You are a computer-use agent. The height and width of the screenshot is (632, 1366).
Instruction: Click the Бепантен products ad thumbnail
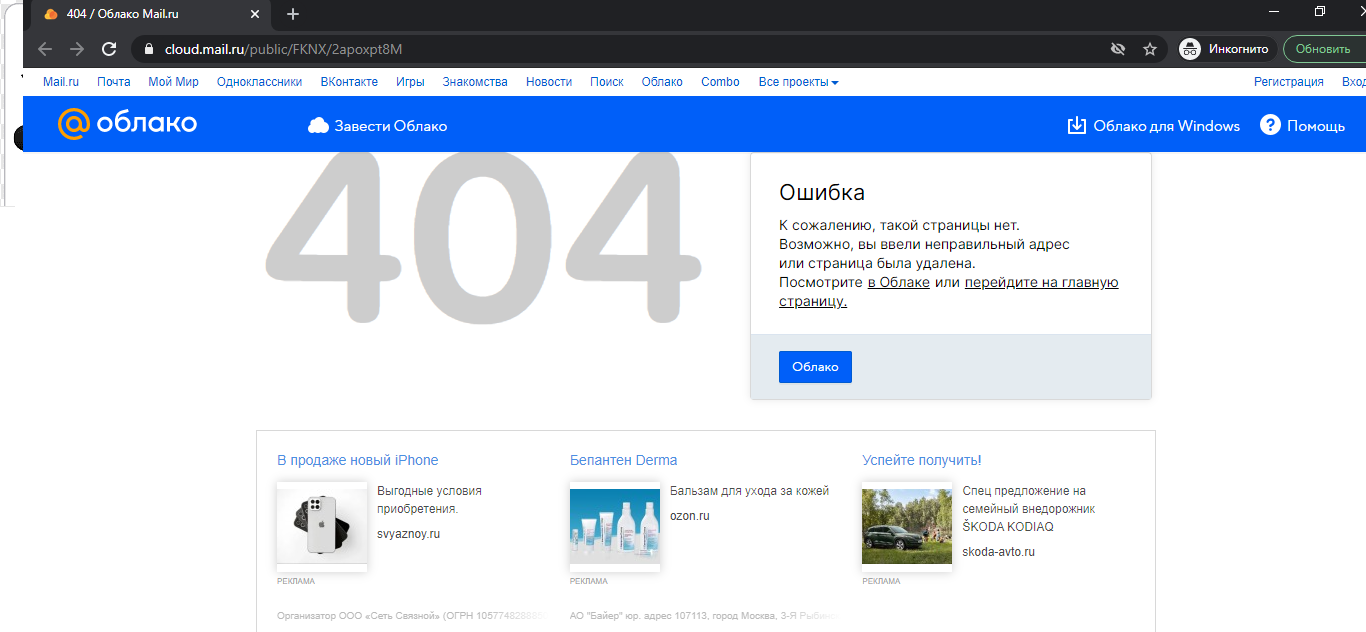615,526
